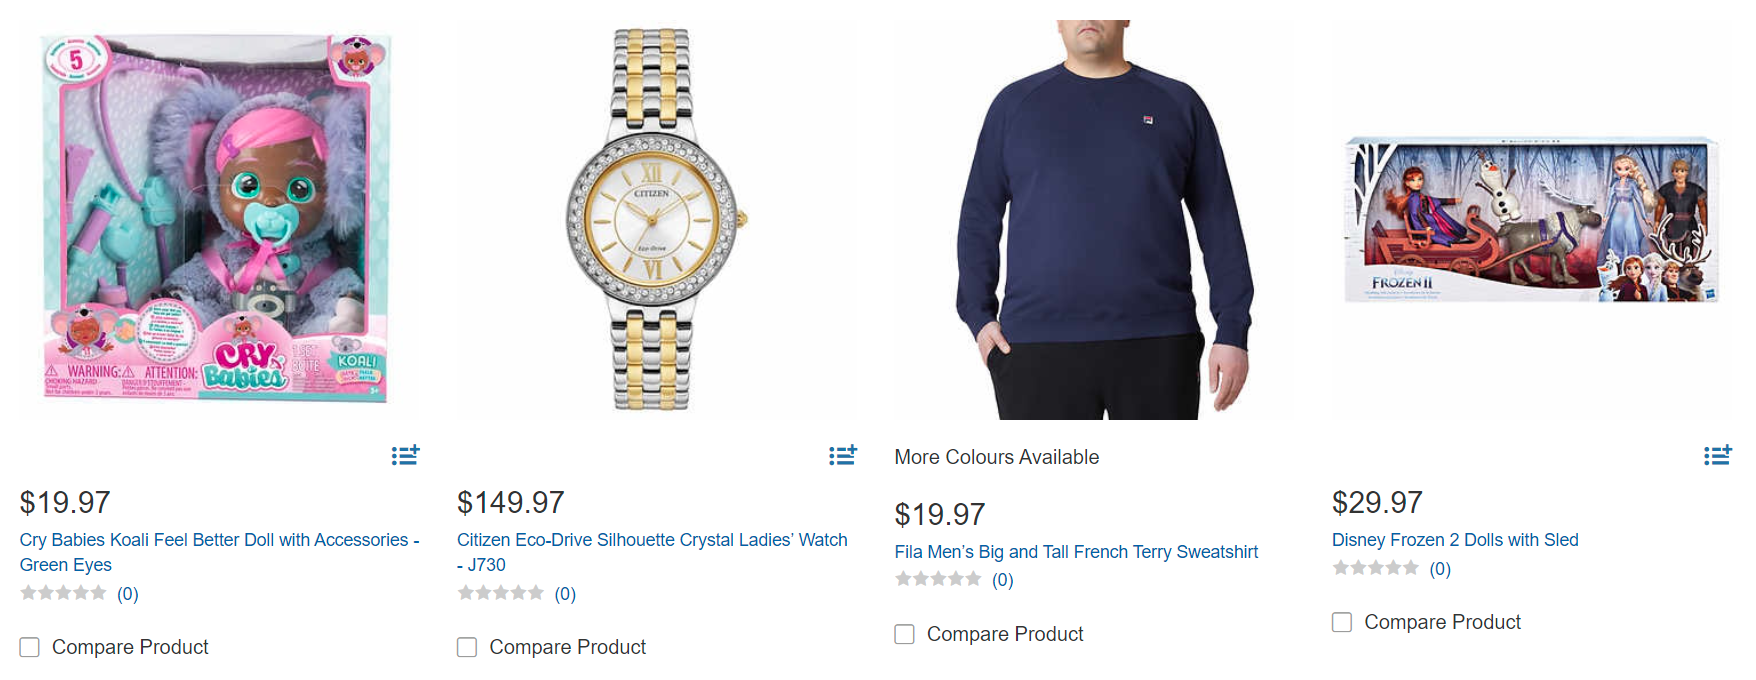Tick Compare Product for Fila sweatshirt

[x=904, y=634]
